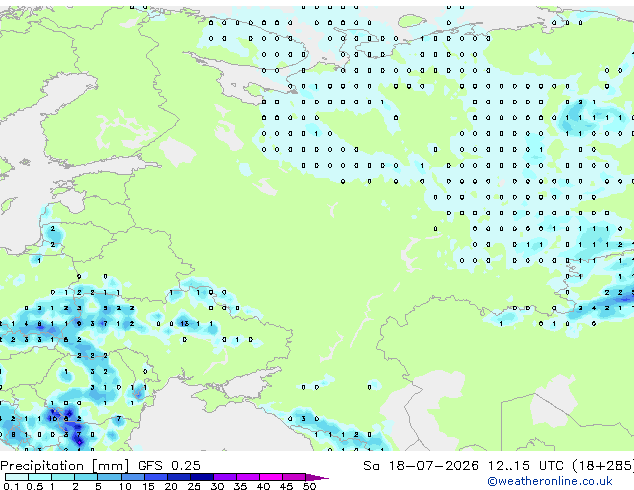Click the 0.5–1 mm legend swatch
The width and height of the screenshot is (634, 490).
tap(40, 477)
